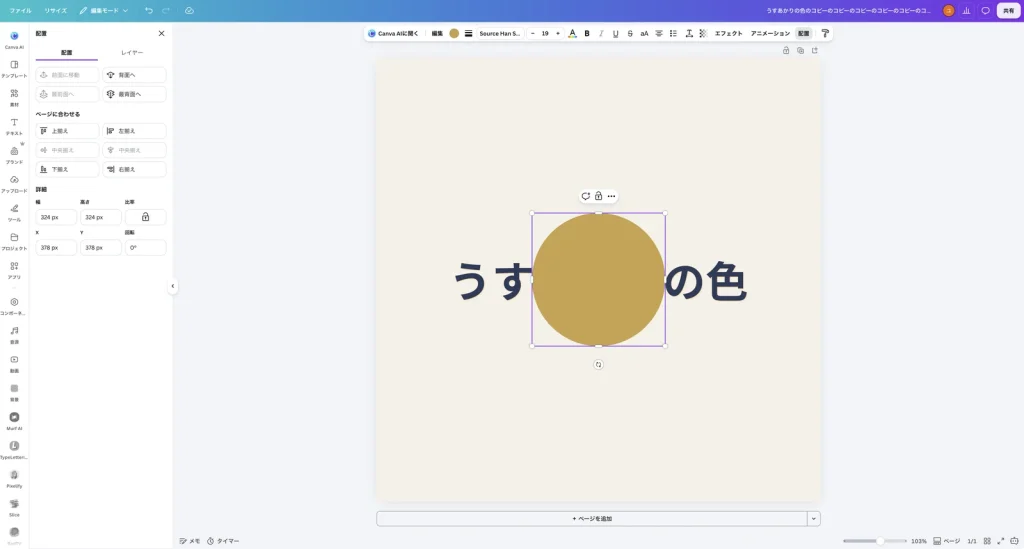This screenshot has height=549, width=1024.
Task: Click the gold fill color swatch in toolbar
Action: click(x=454, y=33)
